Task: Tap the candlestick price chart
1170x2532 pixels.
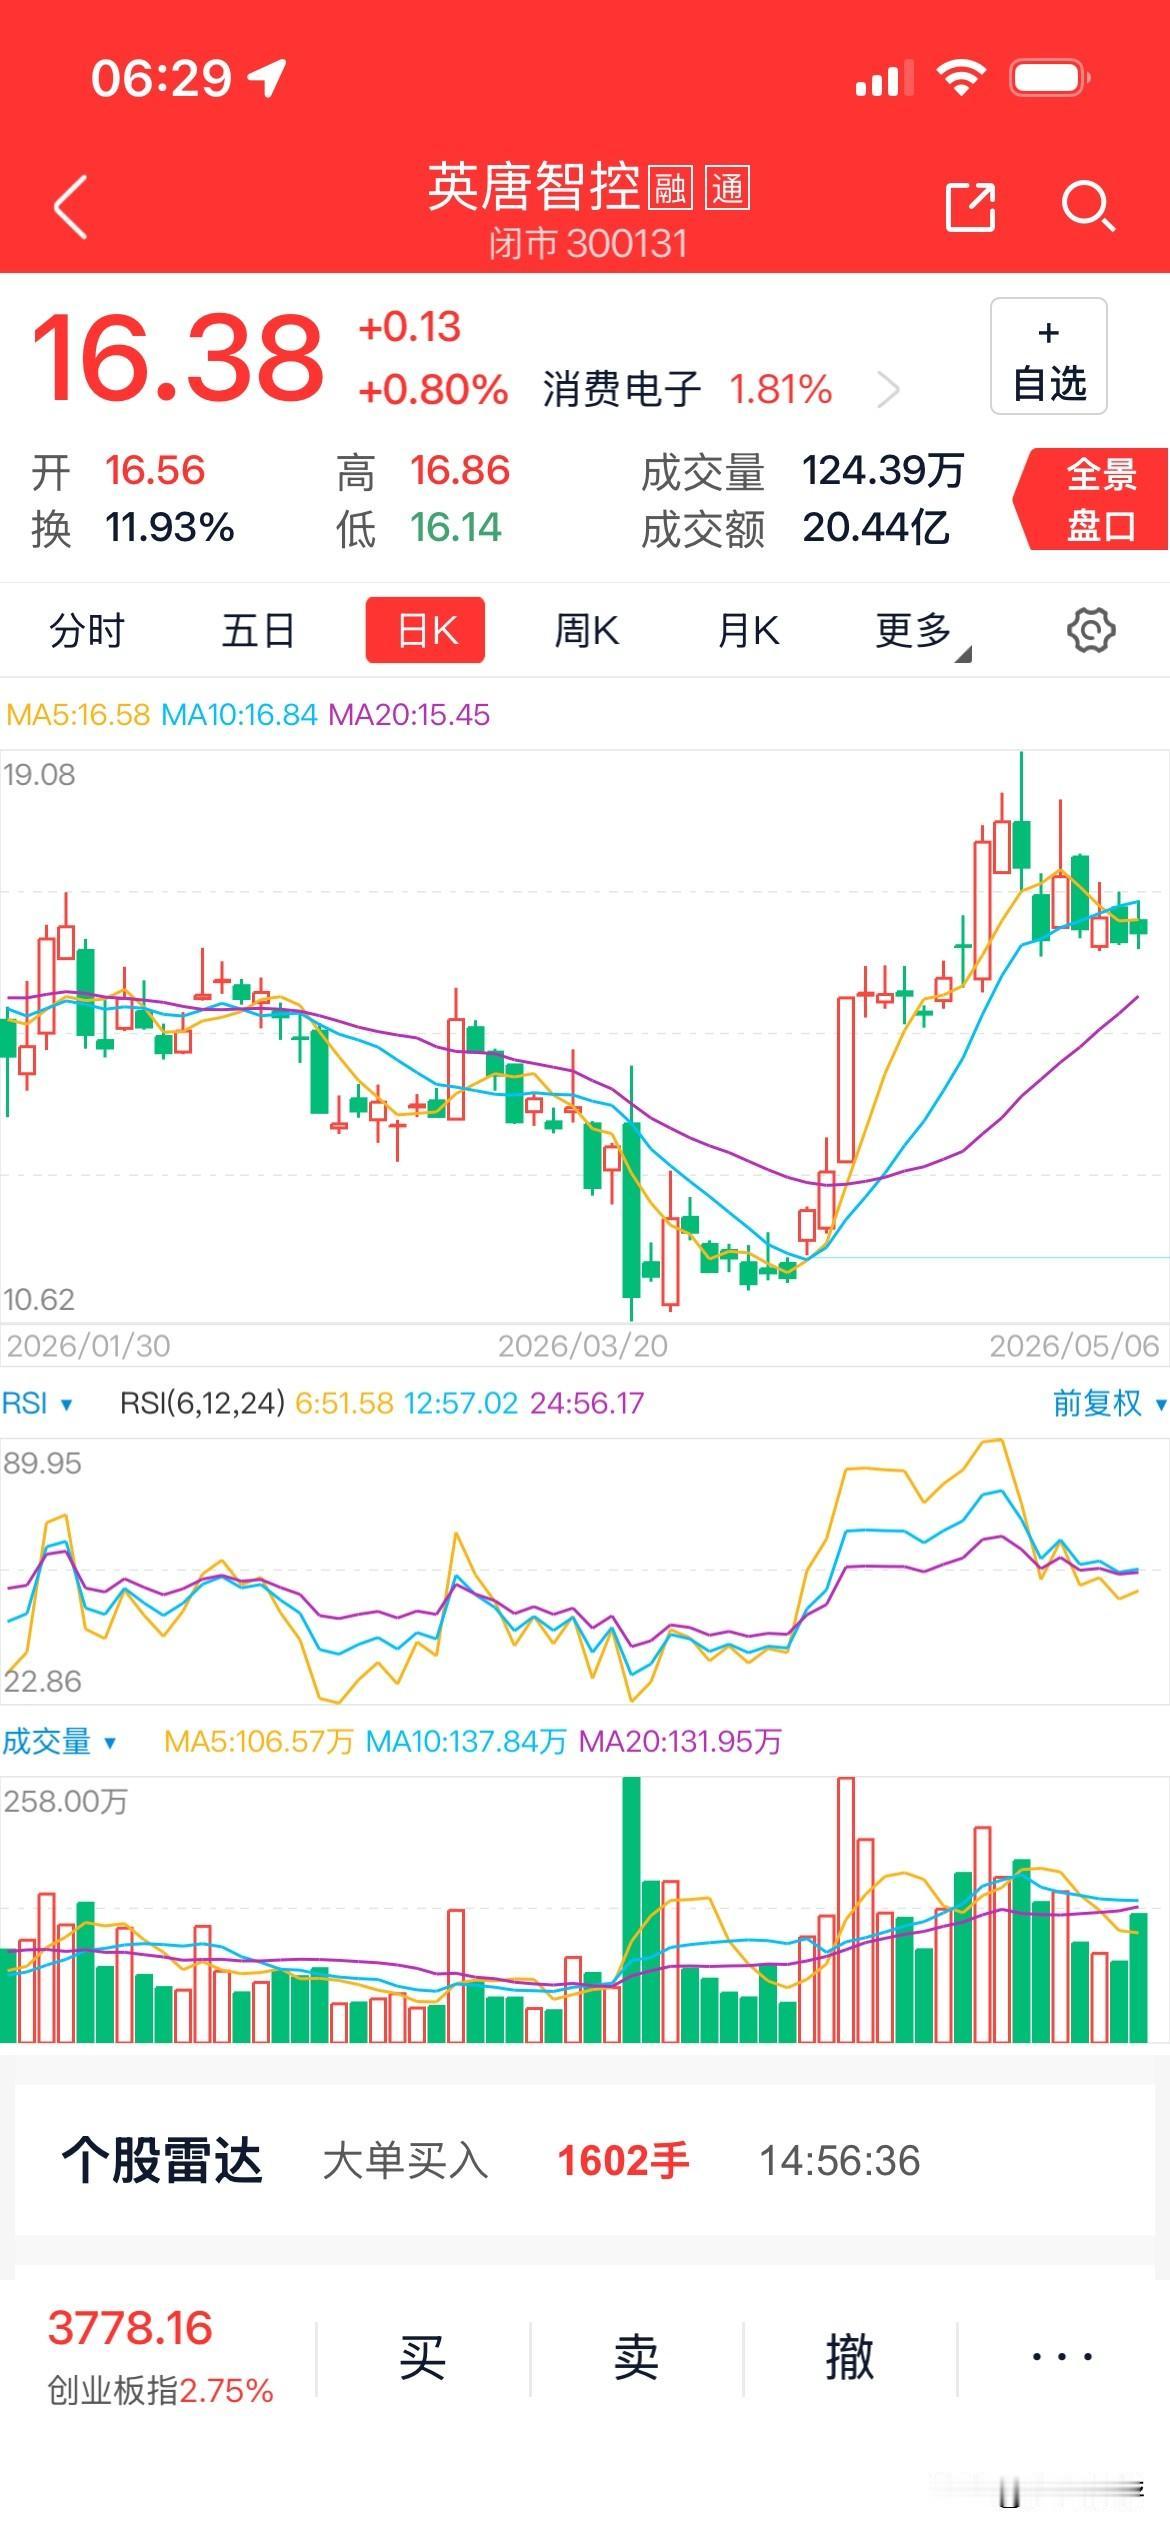Action: tap(585, 1037)
